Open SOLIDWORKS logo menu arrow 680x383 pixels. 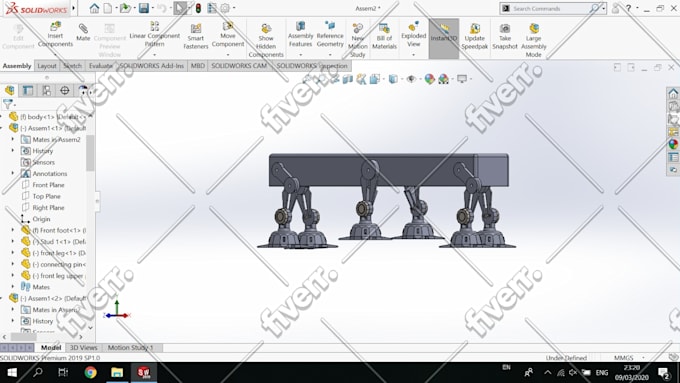tap(74, 8)
